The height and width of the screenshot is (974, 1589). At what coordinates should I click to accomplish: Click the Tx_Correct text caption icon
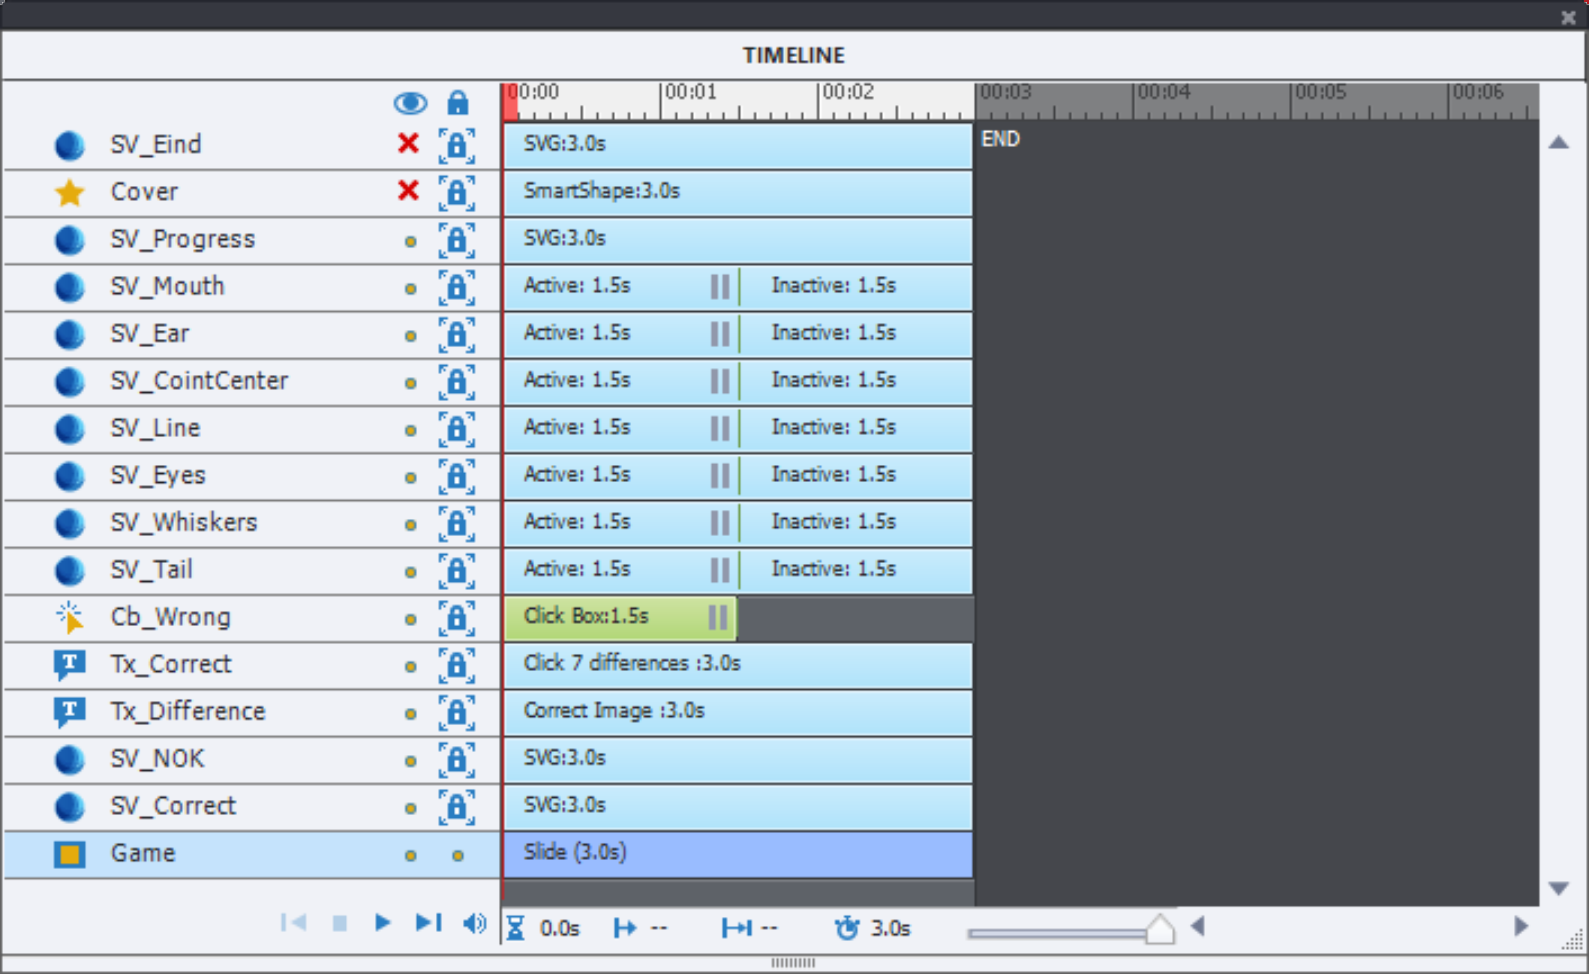69,664
